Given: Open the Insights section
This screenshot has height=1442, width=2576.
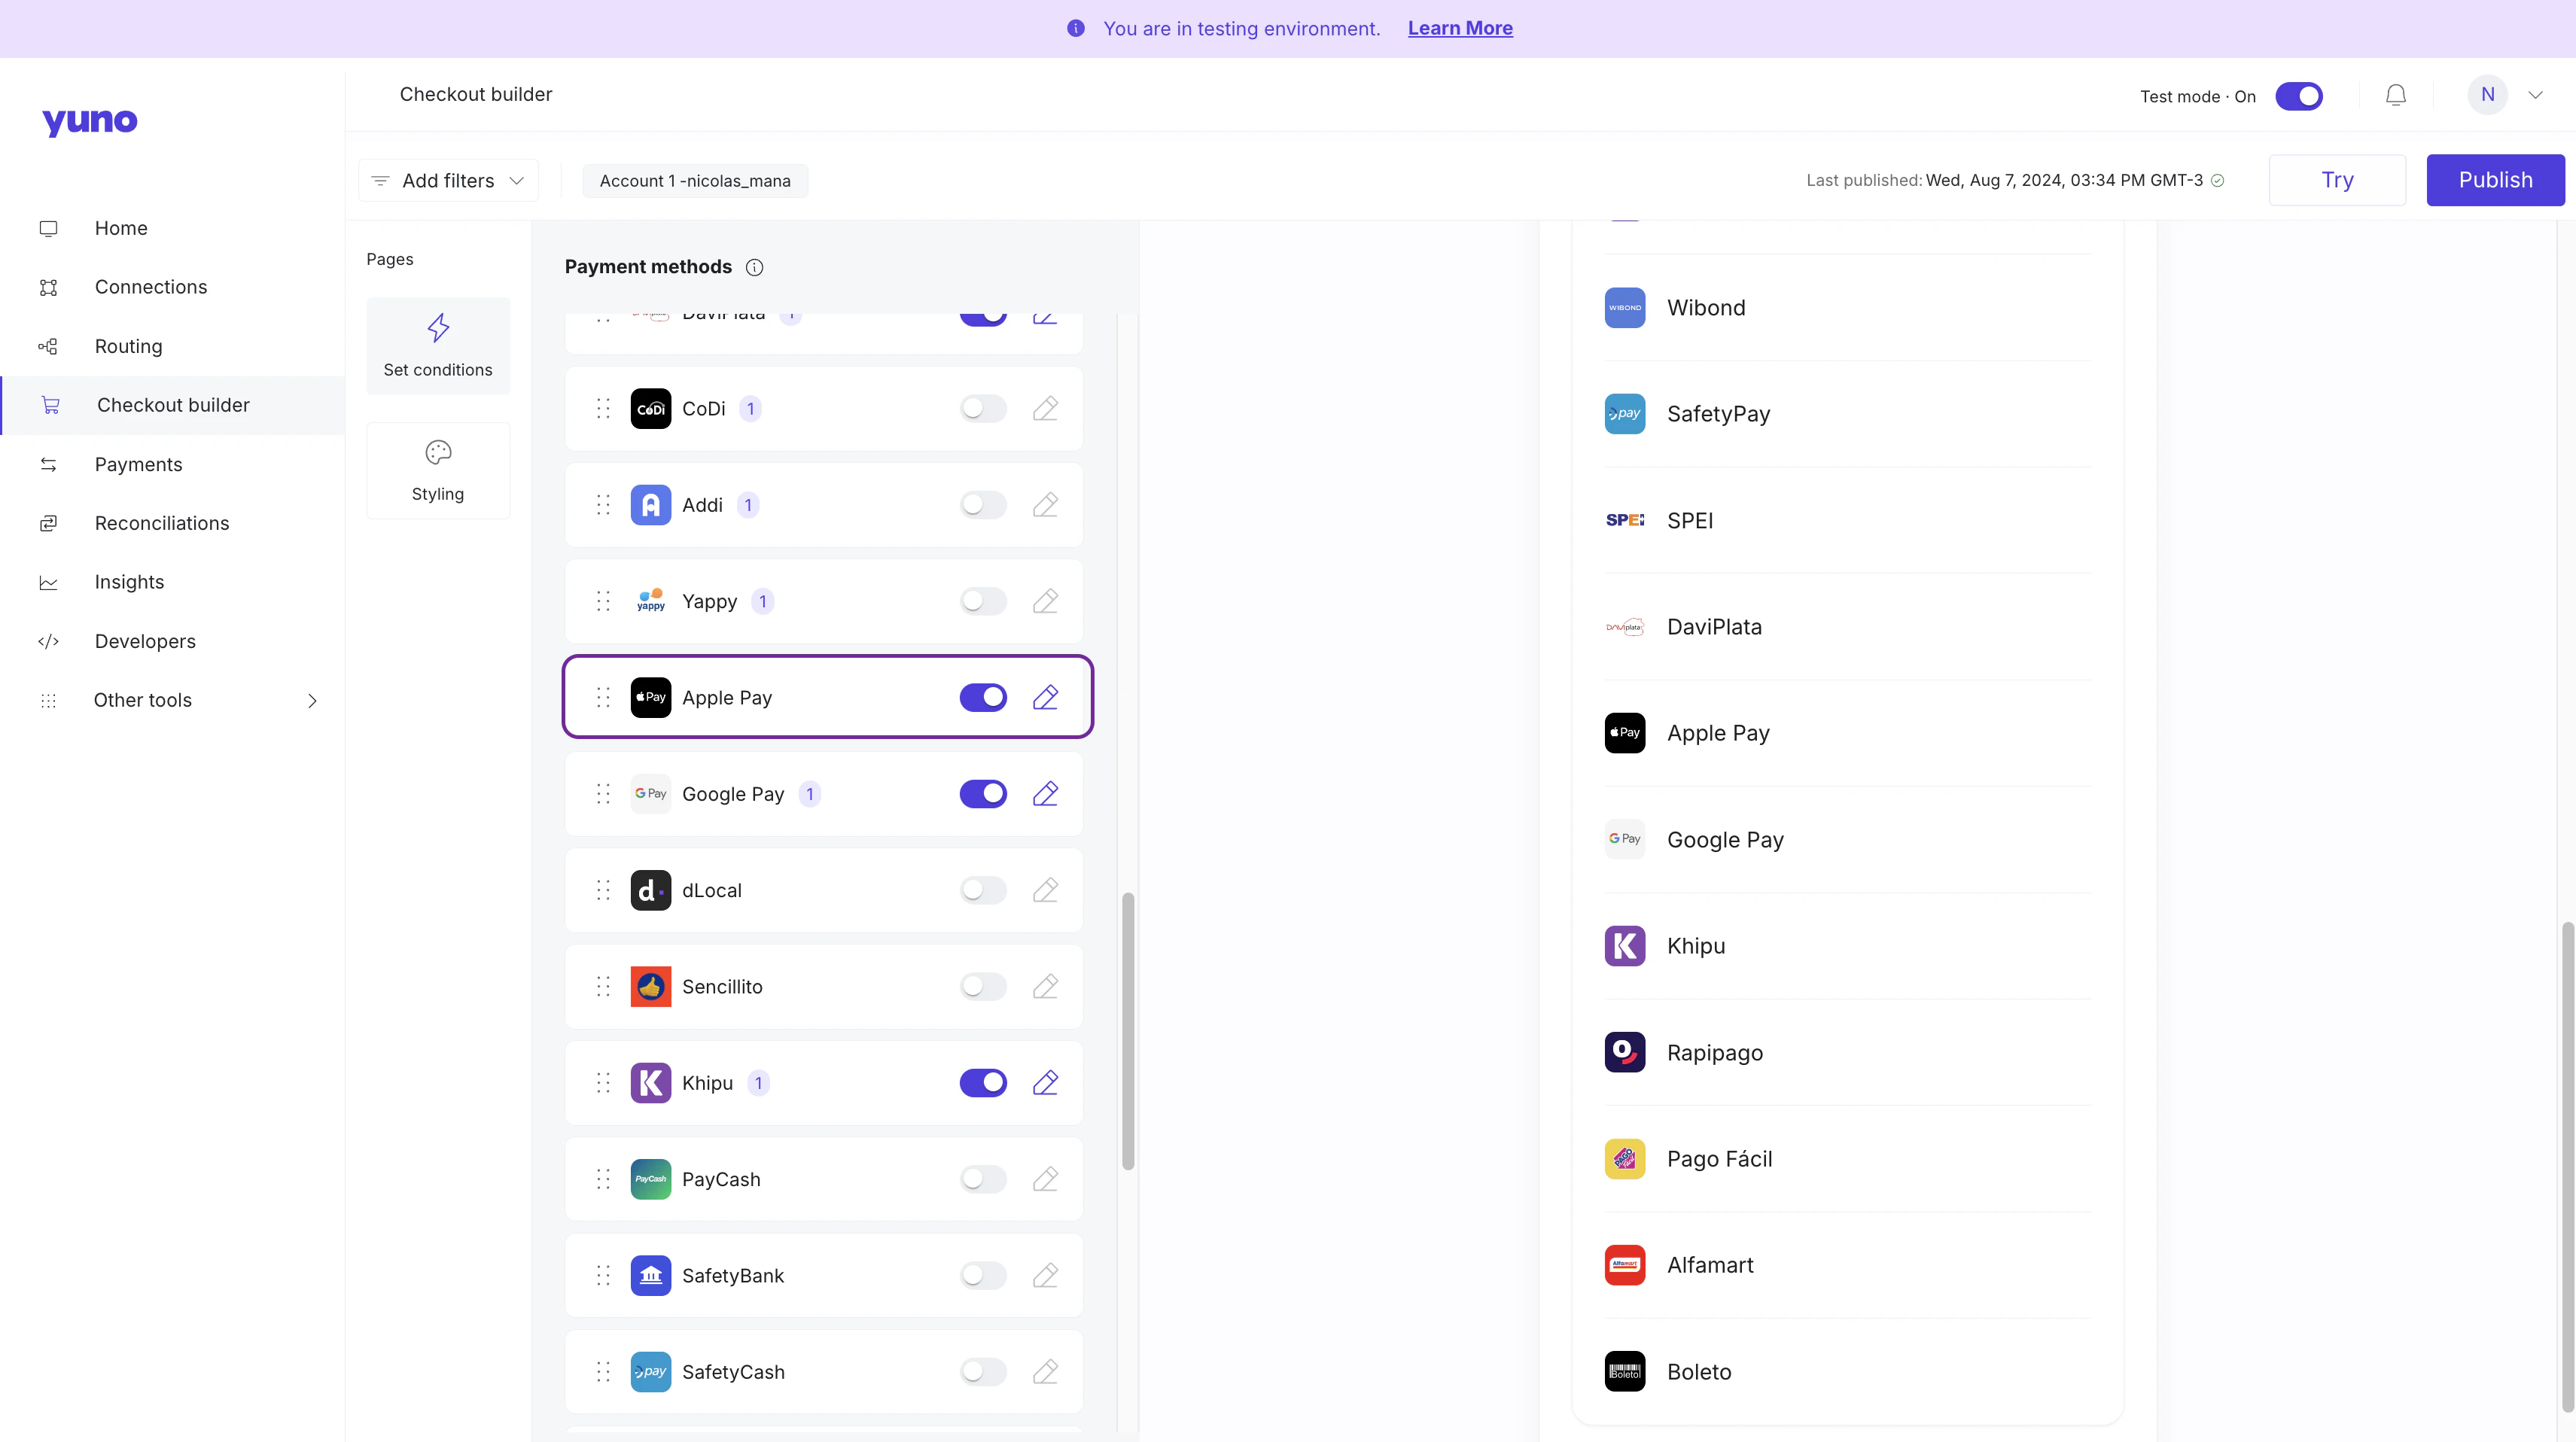Looking at the screenshot, I should coord(129,582).
